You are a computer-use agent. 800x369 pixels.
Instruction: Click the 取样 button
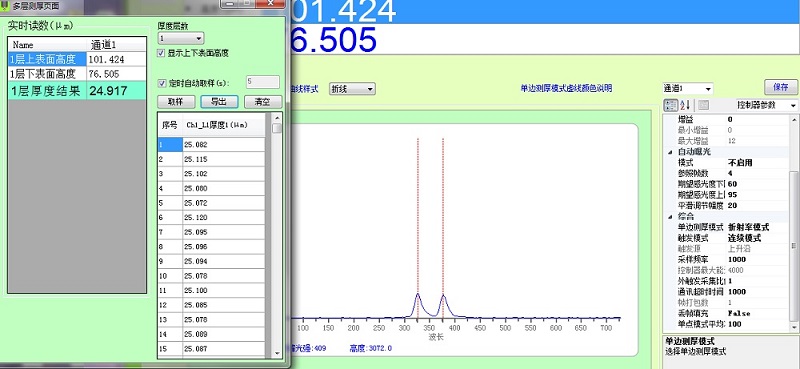[x=176, y=102]
